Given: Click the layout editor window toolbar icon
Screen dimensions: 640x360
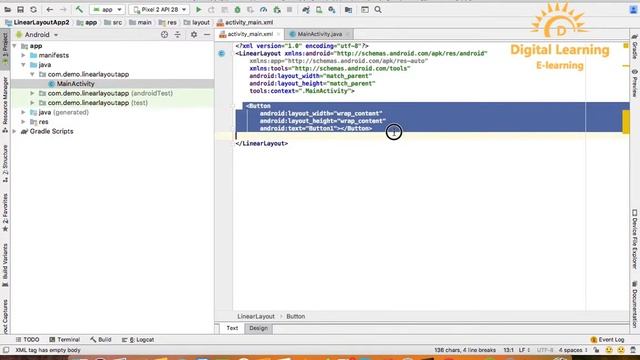Looking at the screenshot, I should (x=364, y=9).
